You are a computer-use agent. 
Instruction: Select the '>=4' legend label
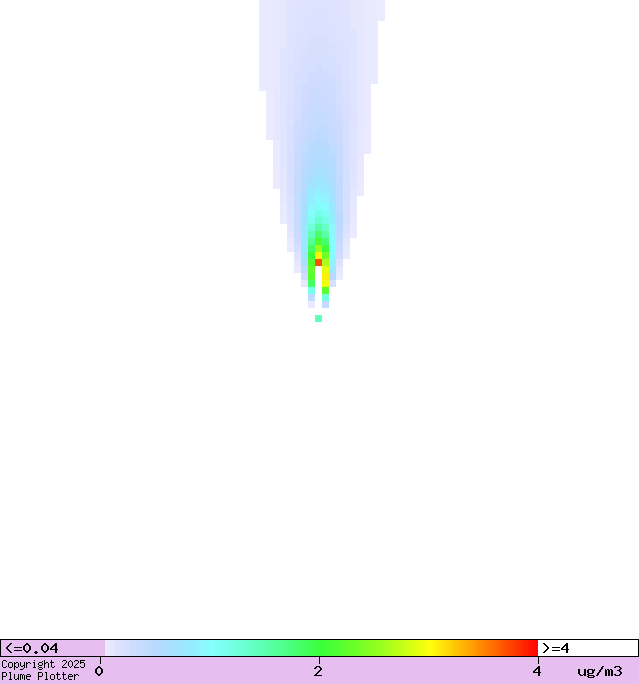point(556,648)
